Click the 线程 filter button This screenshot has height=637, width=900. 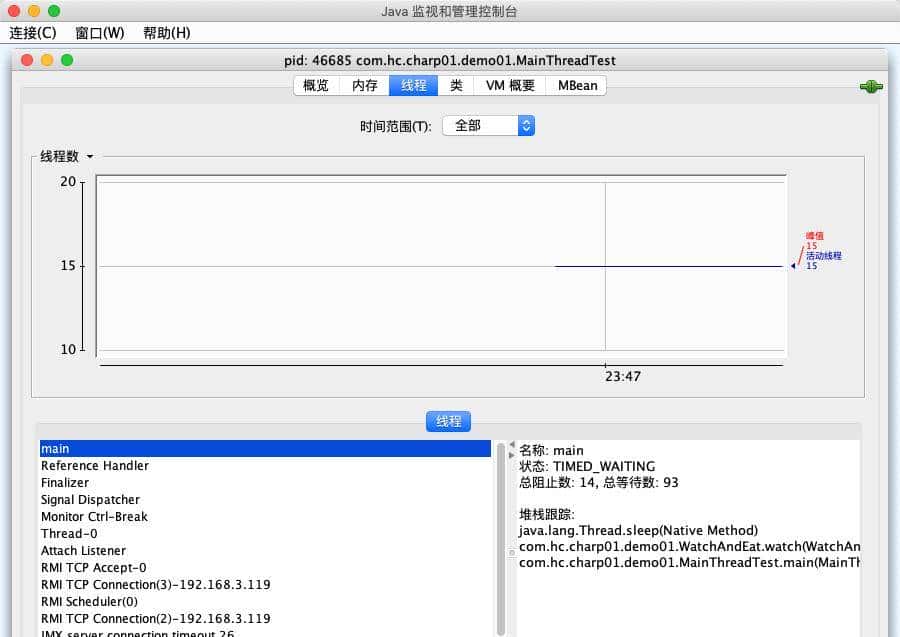448,421
